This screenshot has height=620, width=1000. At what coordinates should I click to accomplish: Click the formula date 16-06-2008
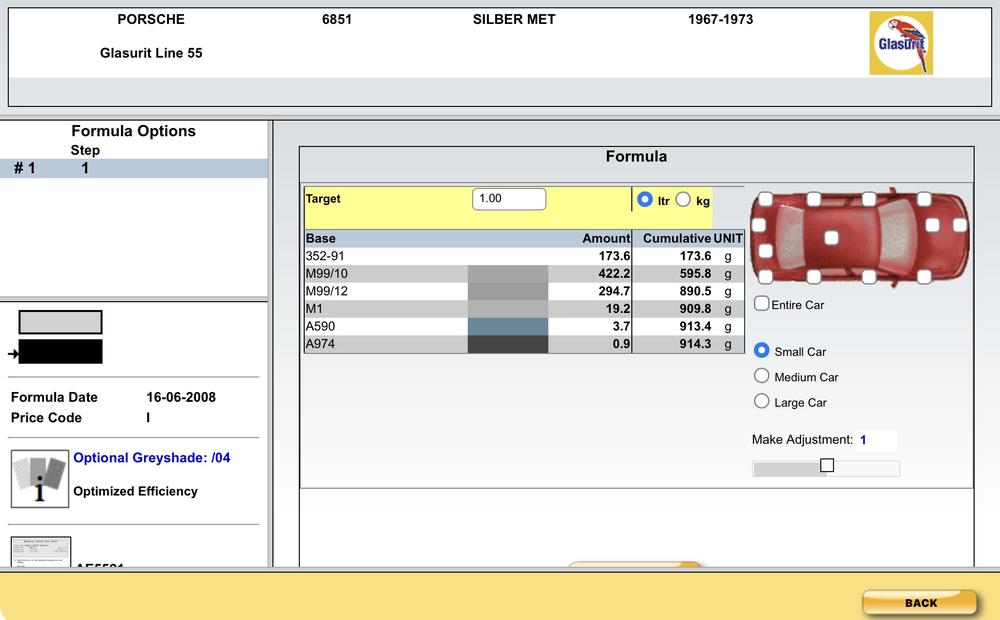(x=181, y=397)
